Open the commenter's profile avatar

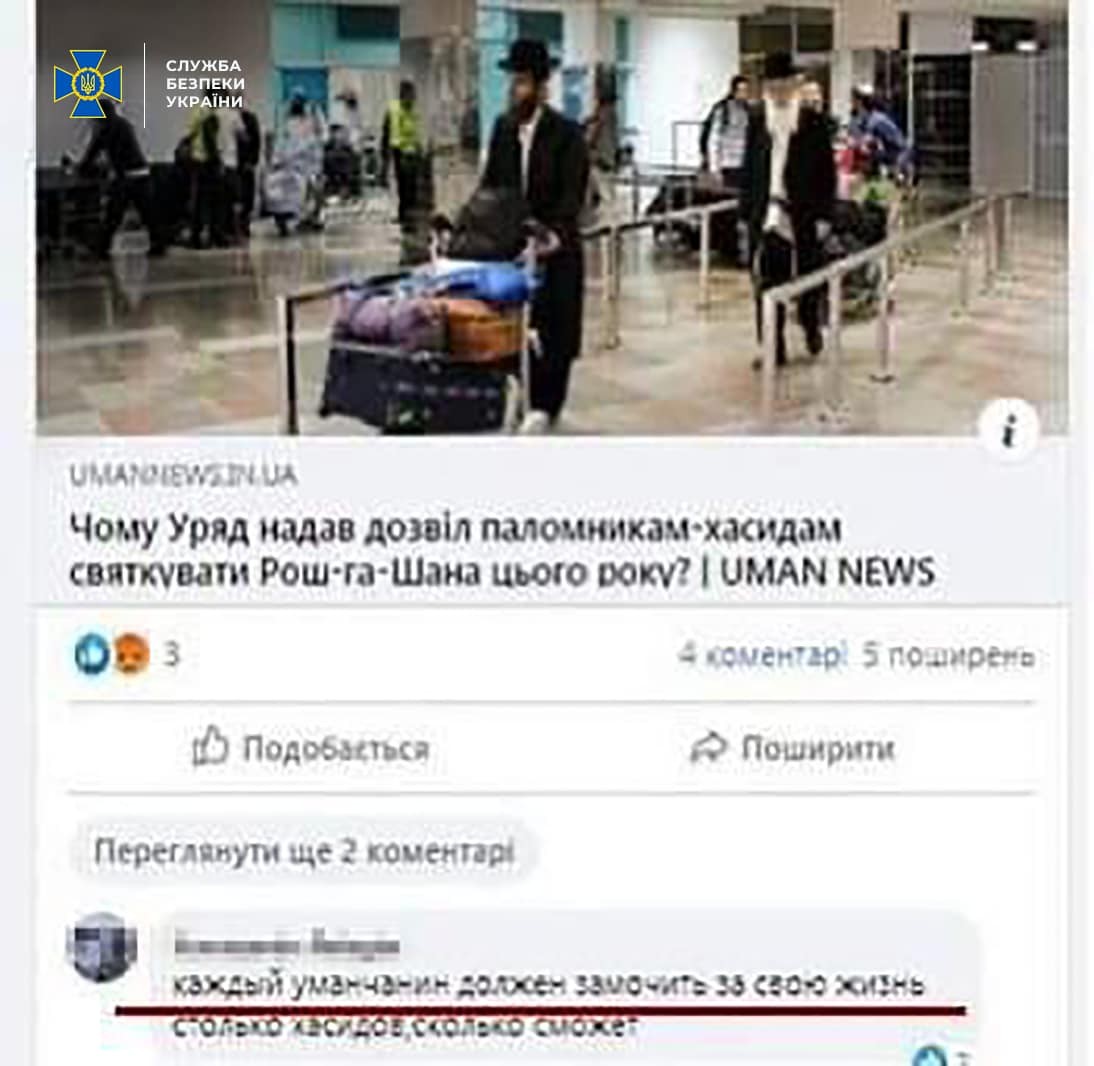[x=102, y=946]
